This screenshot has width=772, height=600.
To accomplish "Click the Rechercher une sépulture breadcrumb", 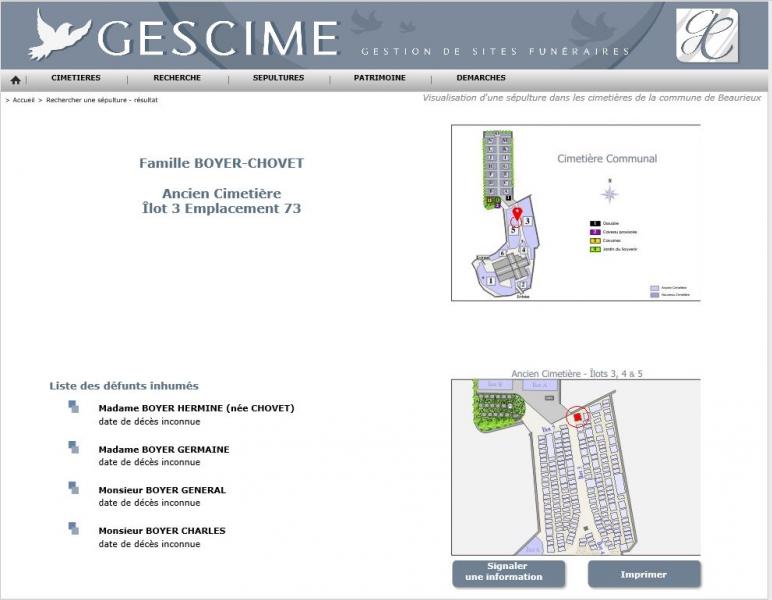I will tap(102, 100).
